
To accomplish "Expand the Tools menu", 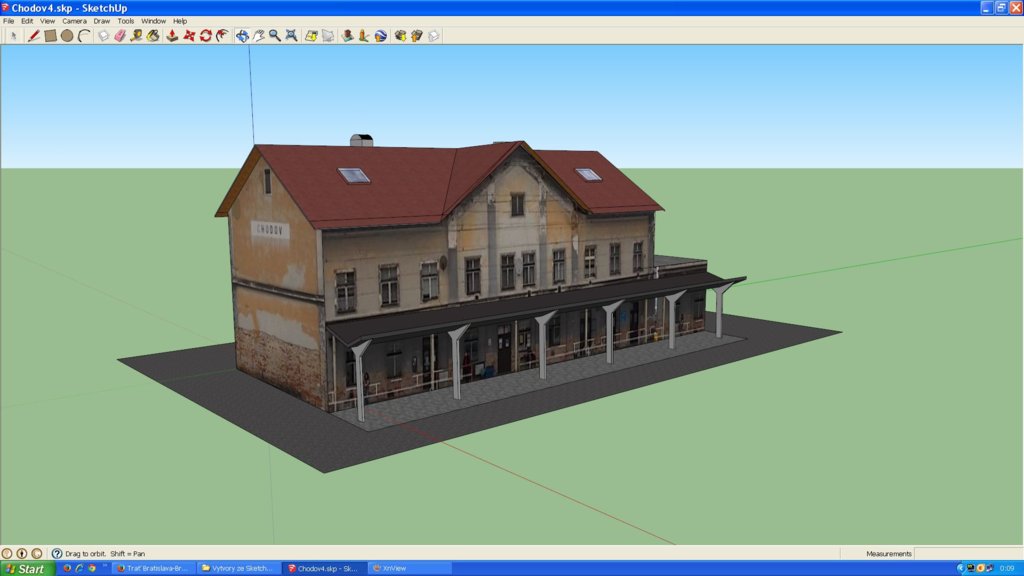I will pyautogui.click(x=126, y=20).
